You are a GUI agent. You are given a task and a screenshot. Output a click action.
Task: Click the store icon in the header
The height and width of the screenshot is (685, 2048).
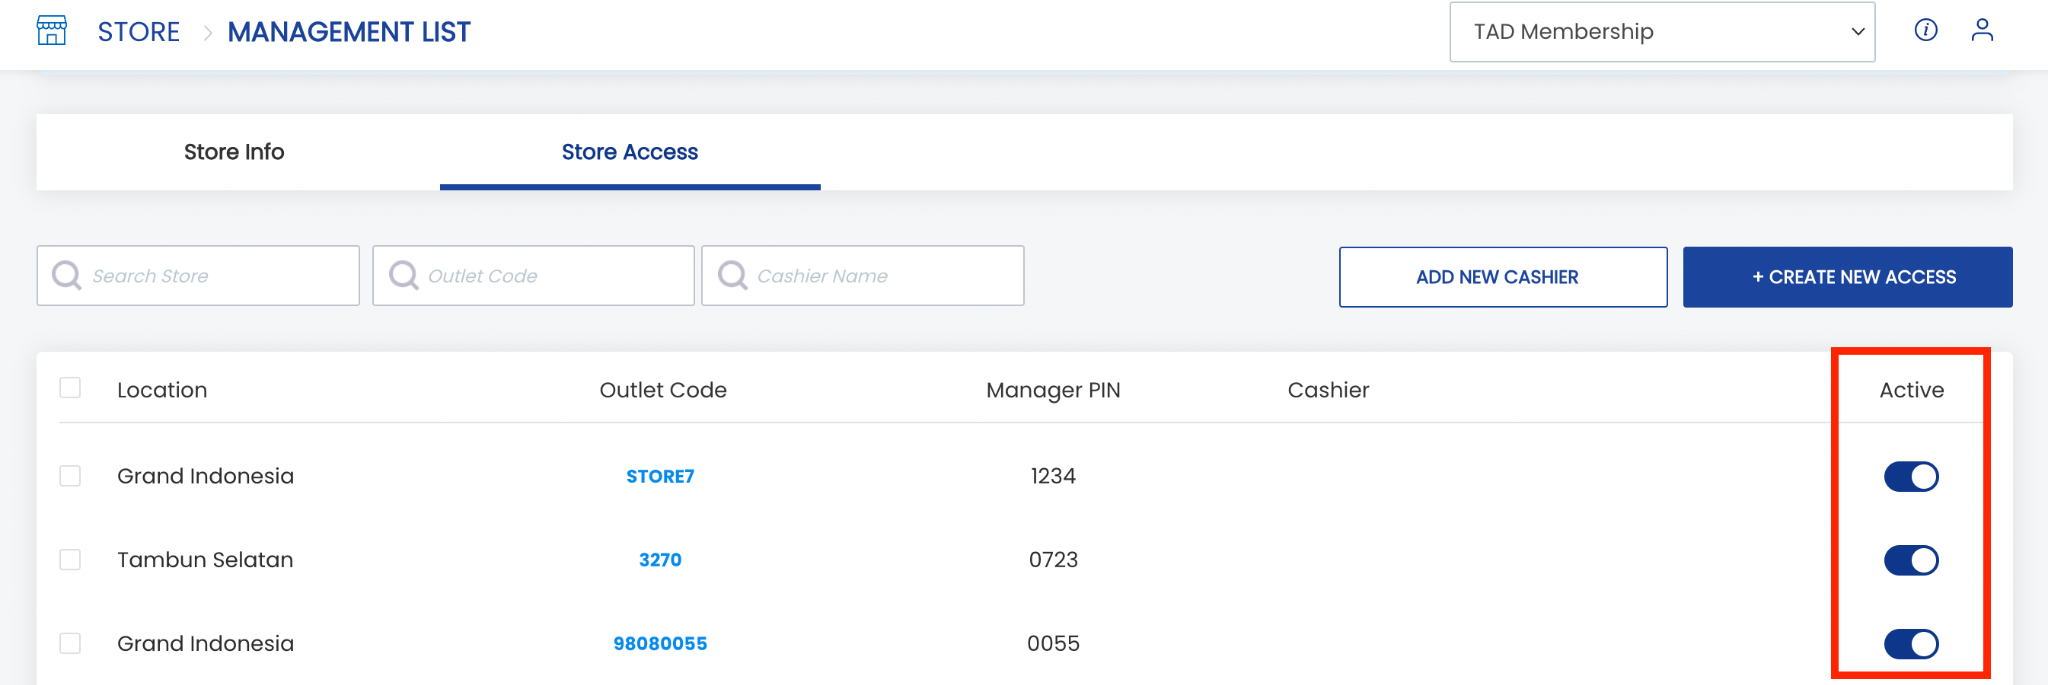[52, 31]
